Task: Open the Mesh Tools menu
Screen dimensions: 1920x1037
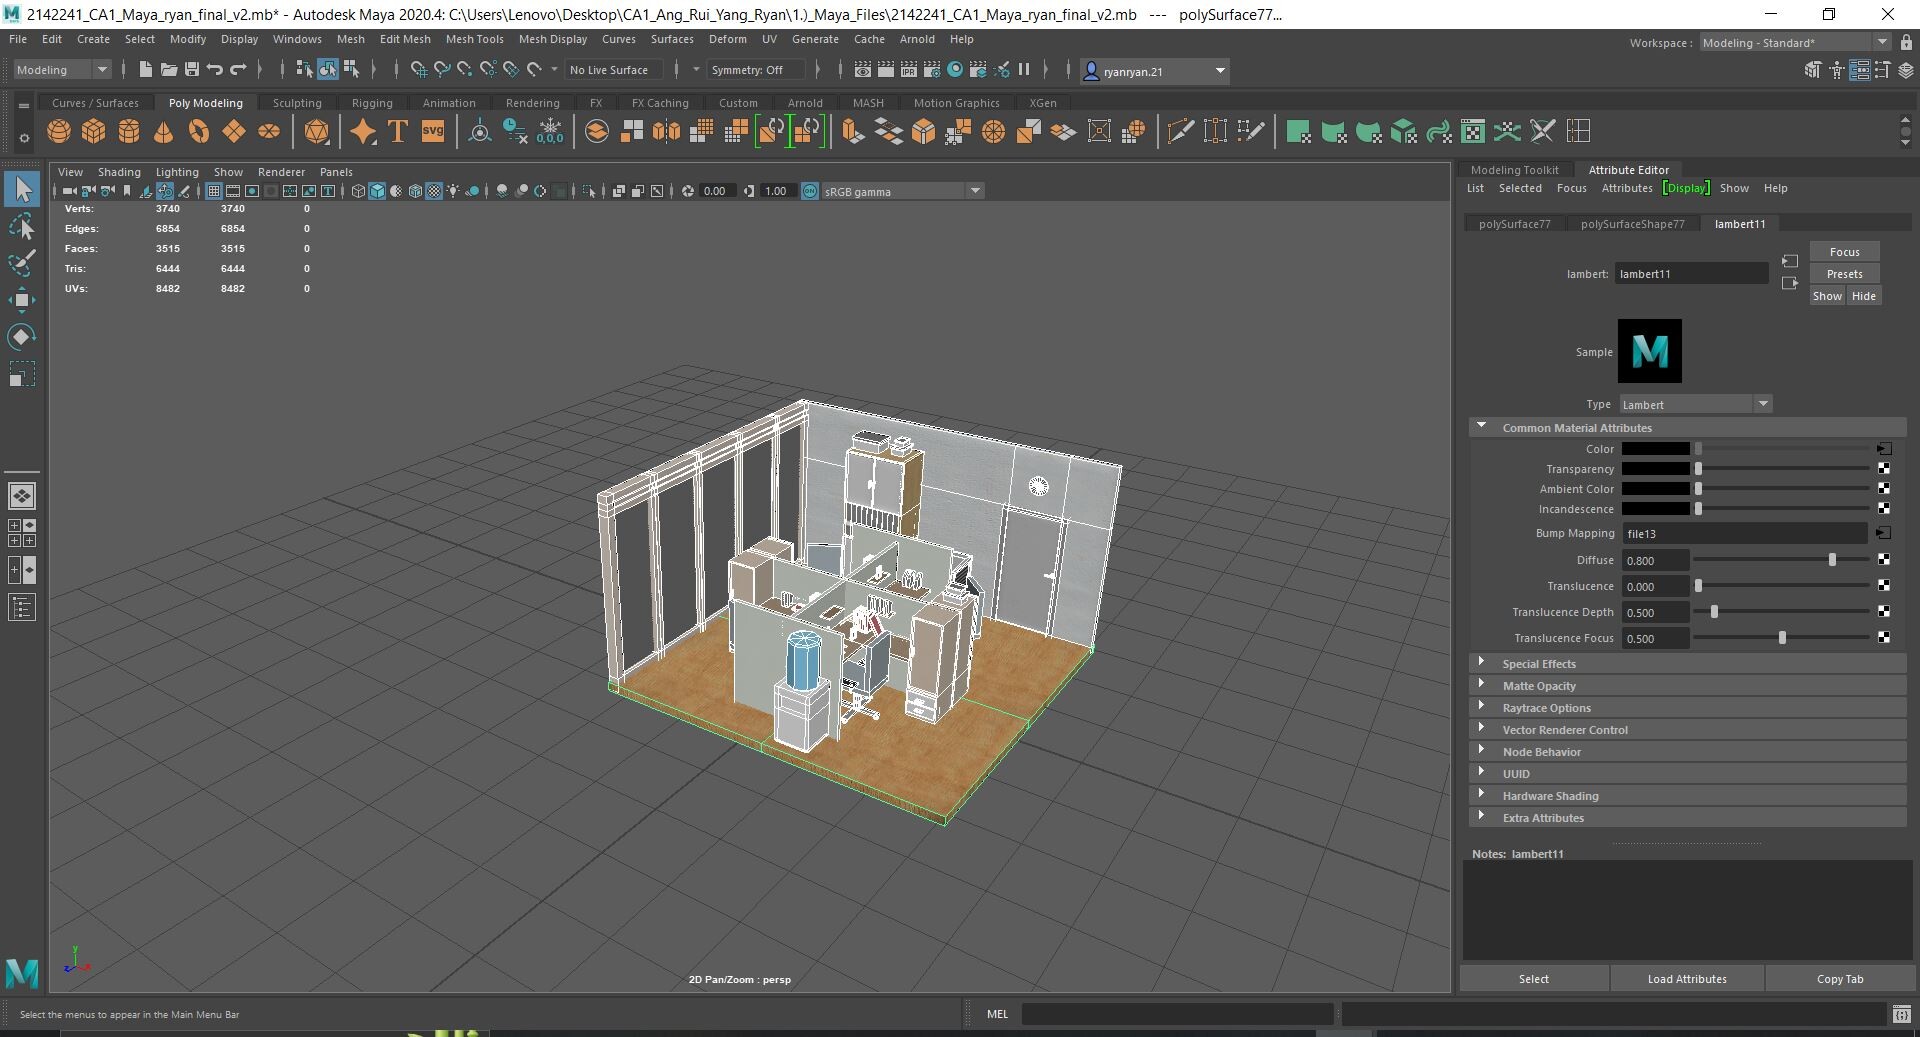Action: pyautogui.click(x=474, y=39)
